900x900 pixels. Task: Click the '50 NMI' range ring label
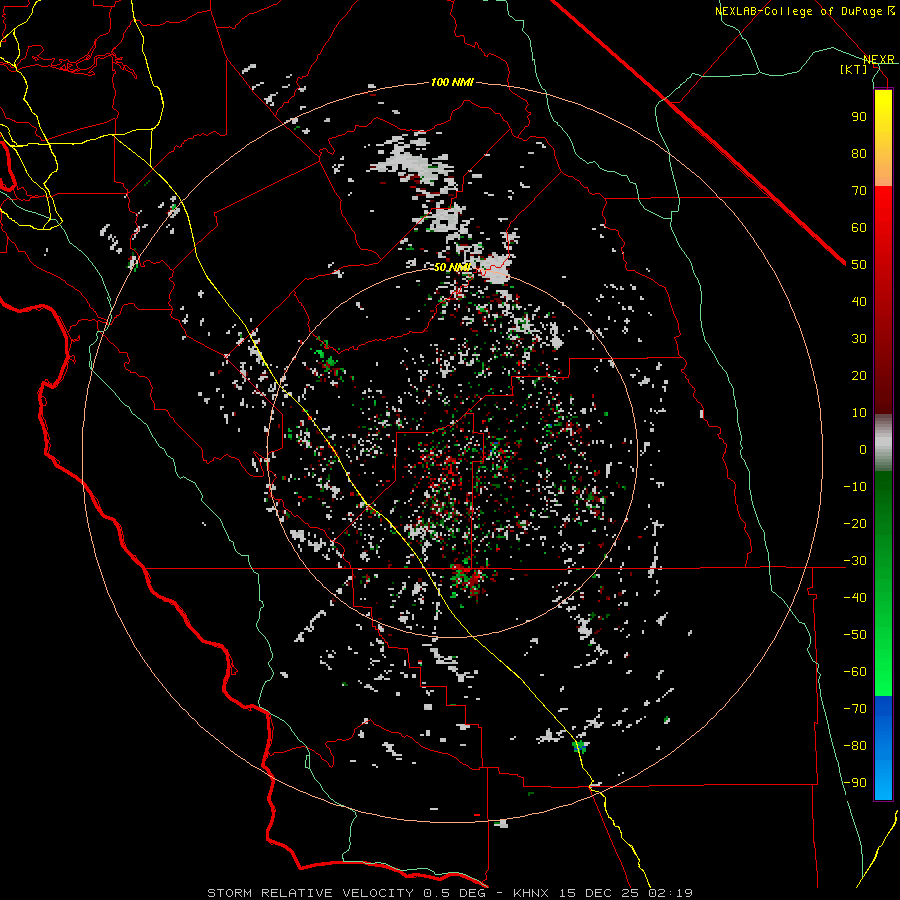pos(452,268)
